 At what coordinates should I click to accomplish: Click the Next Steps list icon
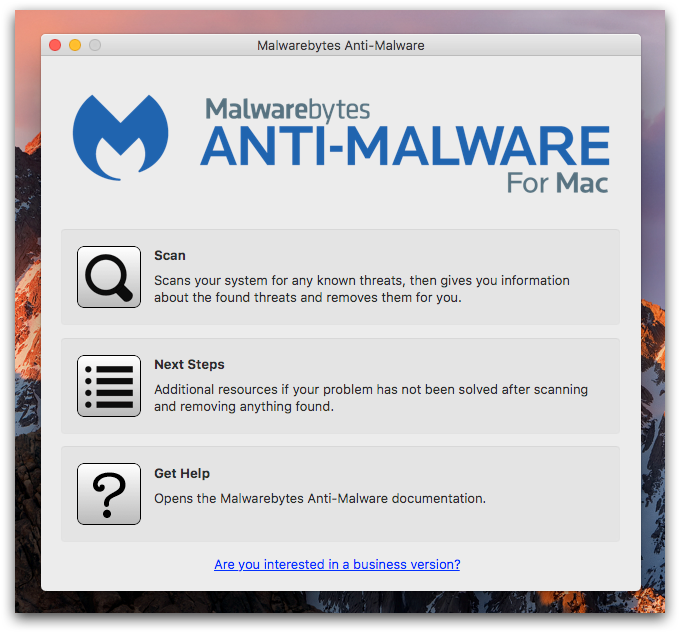pos(109,386)
